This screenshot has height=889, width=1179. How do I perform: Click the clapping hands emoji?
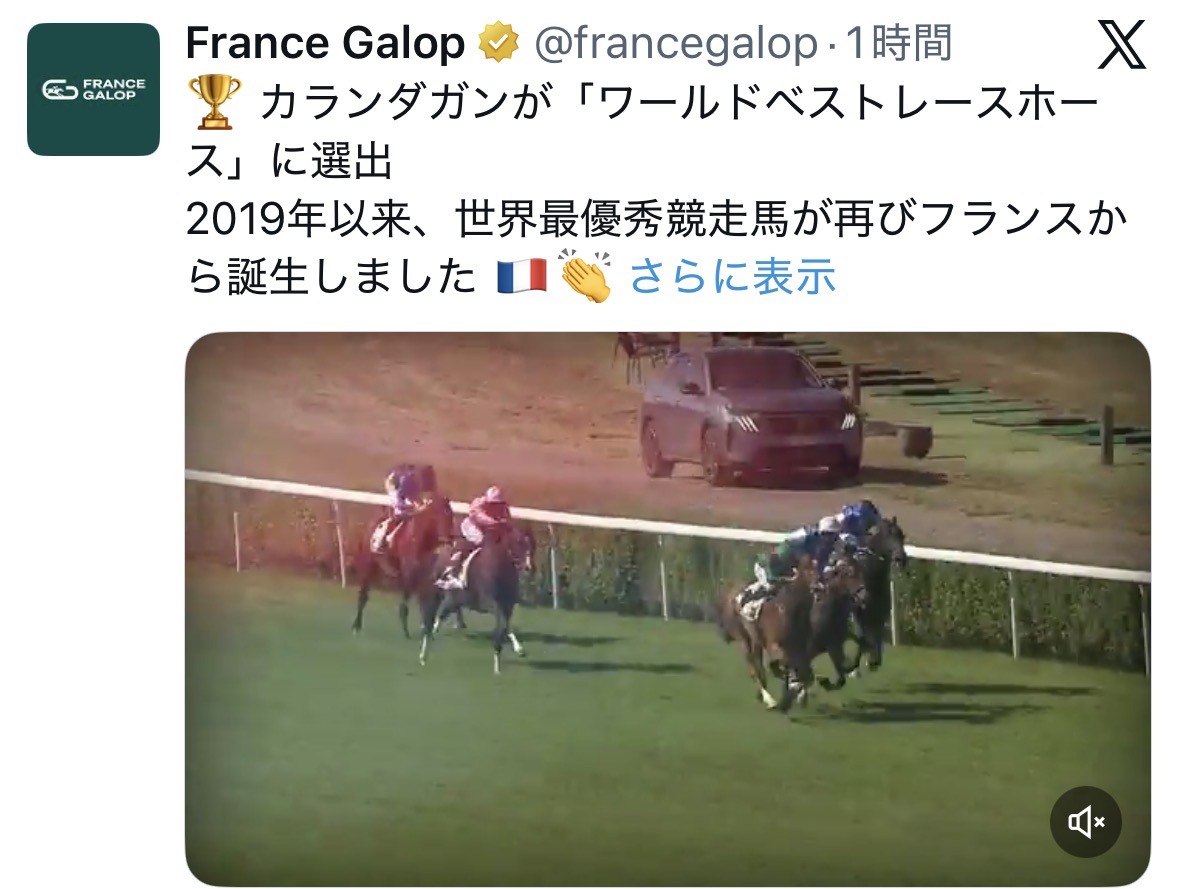pos(585,276)
